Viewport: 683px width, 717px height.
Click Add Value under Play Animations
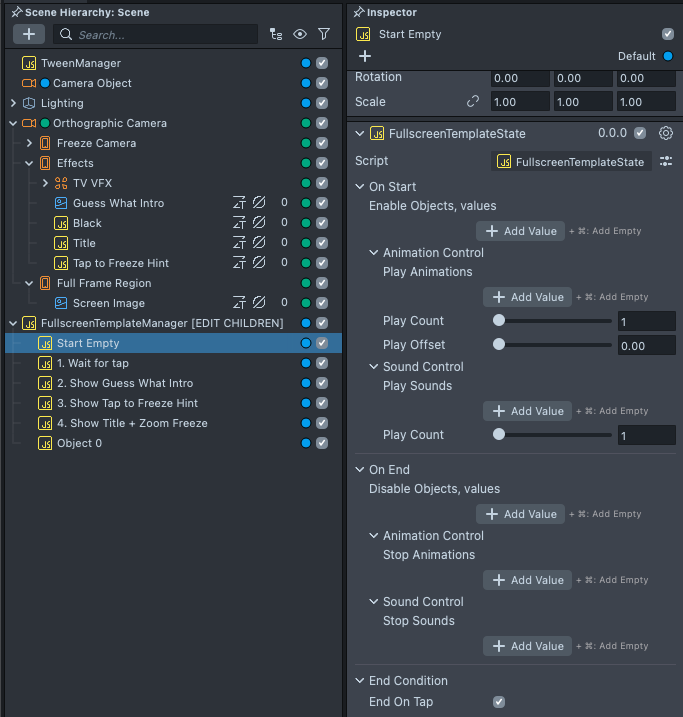coord(525,297)
